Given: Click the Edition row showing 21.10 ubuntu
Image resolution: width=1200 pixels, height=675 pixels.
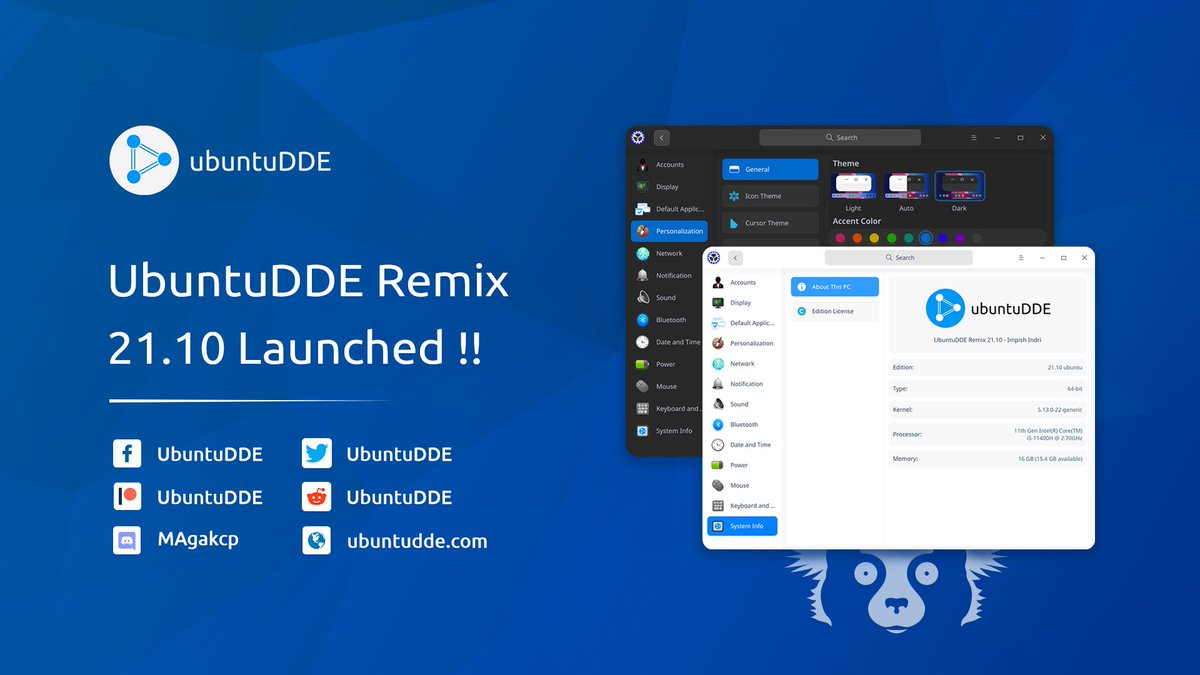Looking at the screenshot, I should pos(987,367).
